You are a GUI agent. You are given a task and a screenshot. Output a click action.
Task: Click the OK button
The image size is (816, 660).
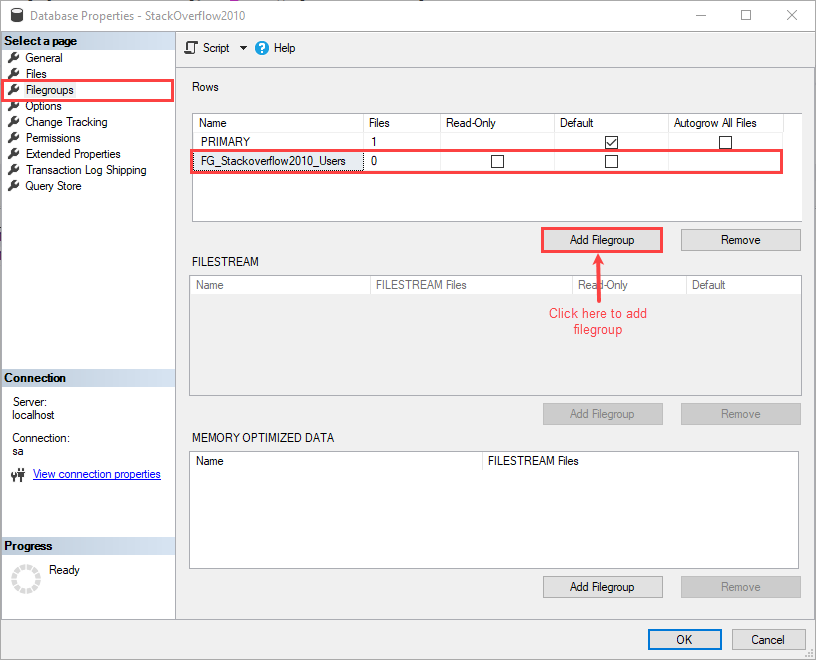pos(684,639)
